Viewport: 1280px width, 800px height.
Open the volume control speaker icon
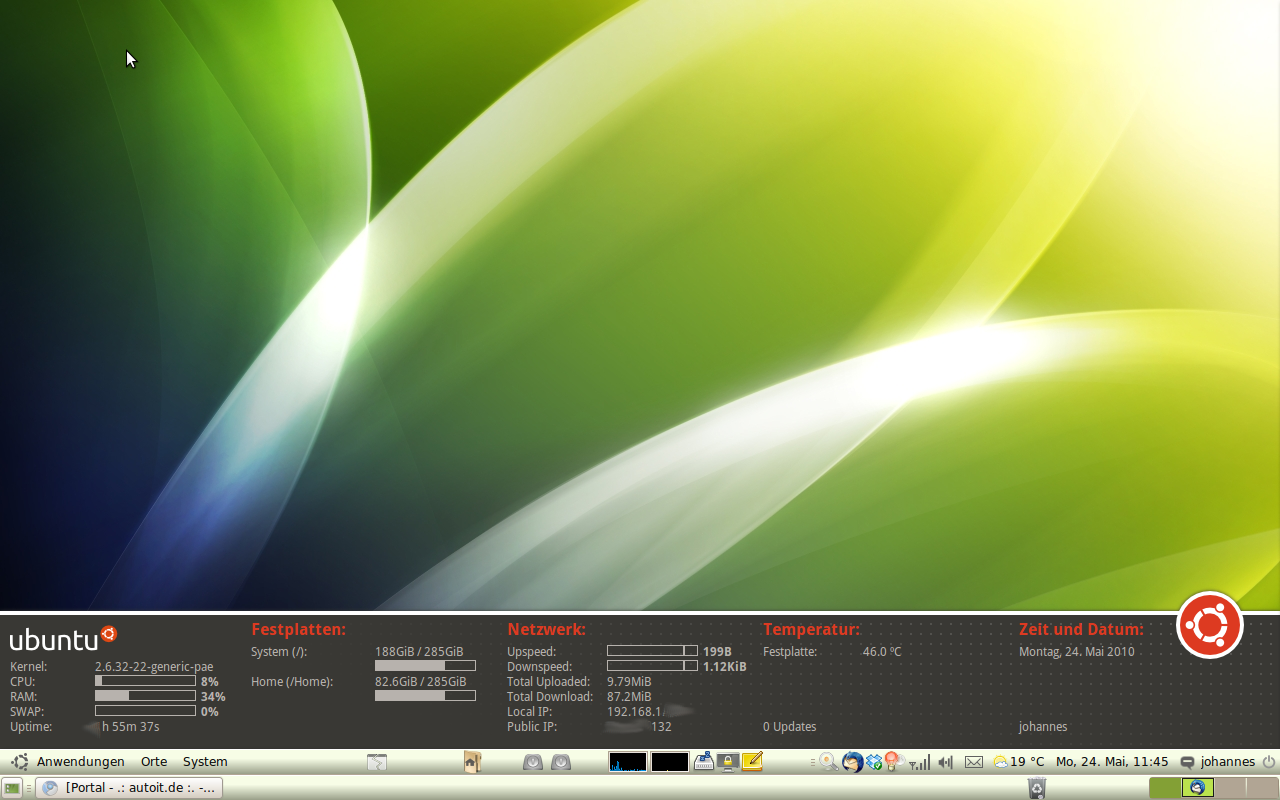tap(946, 762)
